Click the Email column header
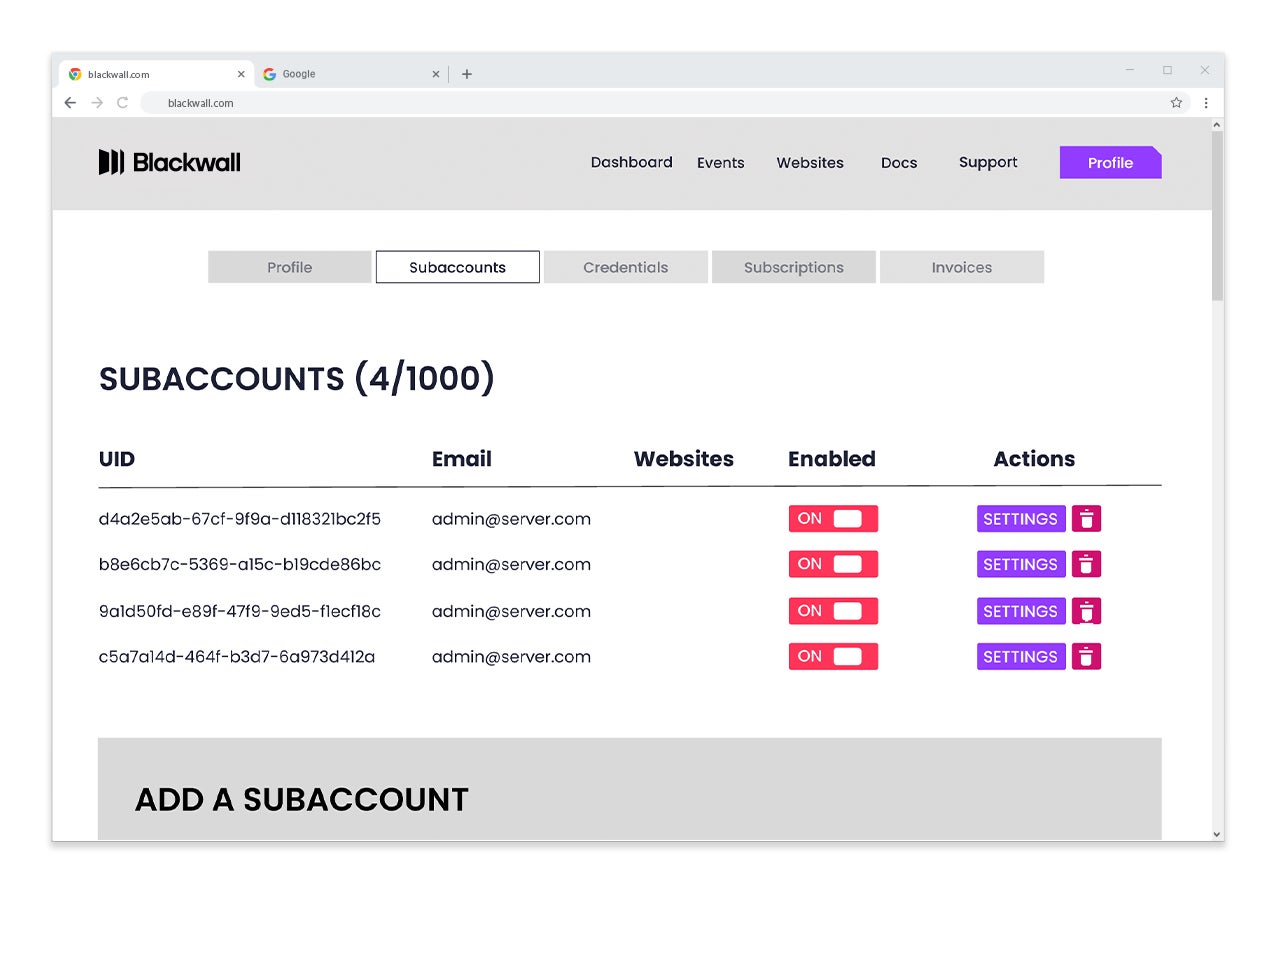1280x960 pixels. pos(462,459)
